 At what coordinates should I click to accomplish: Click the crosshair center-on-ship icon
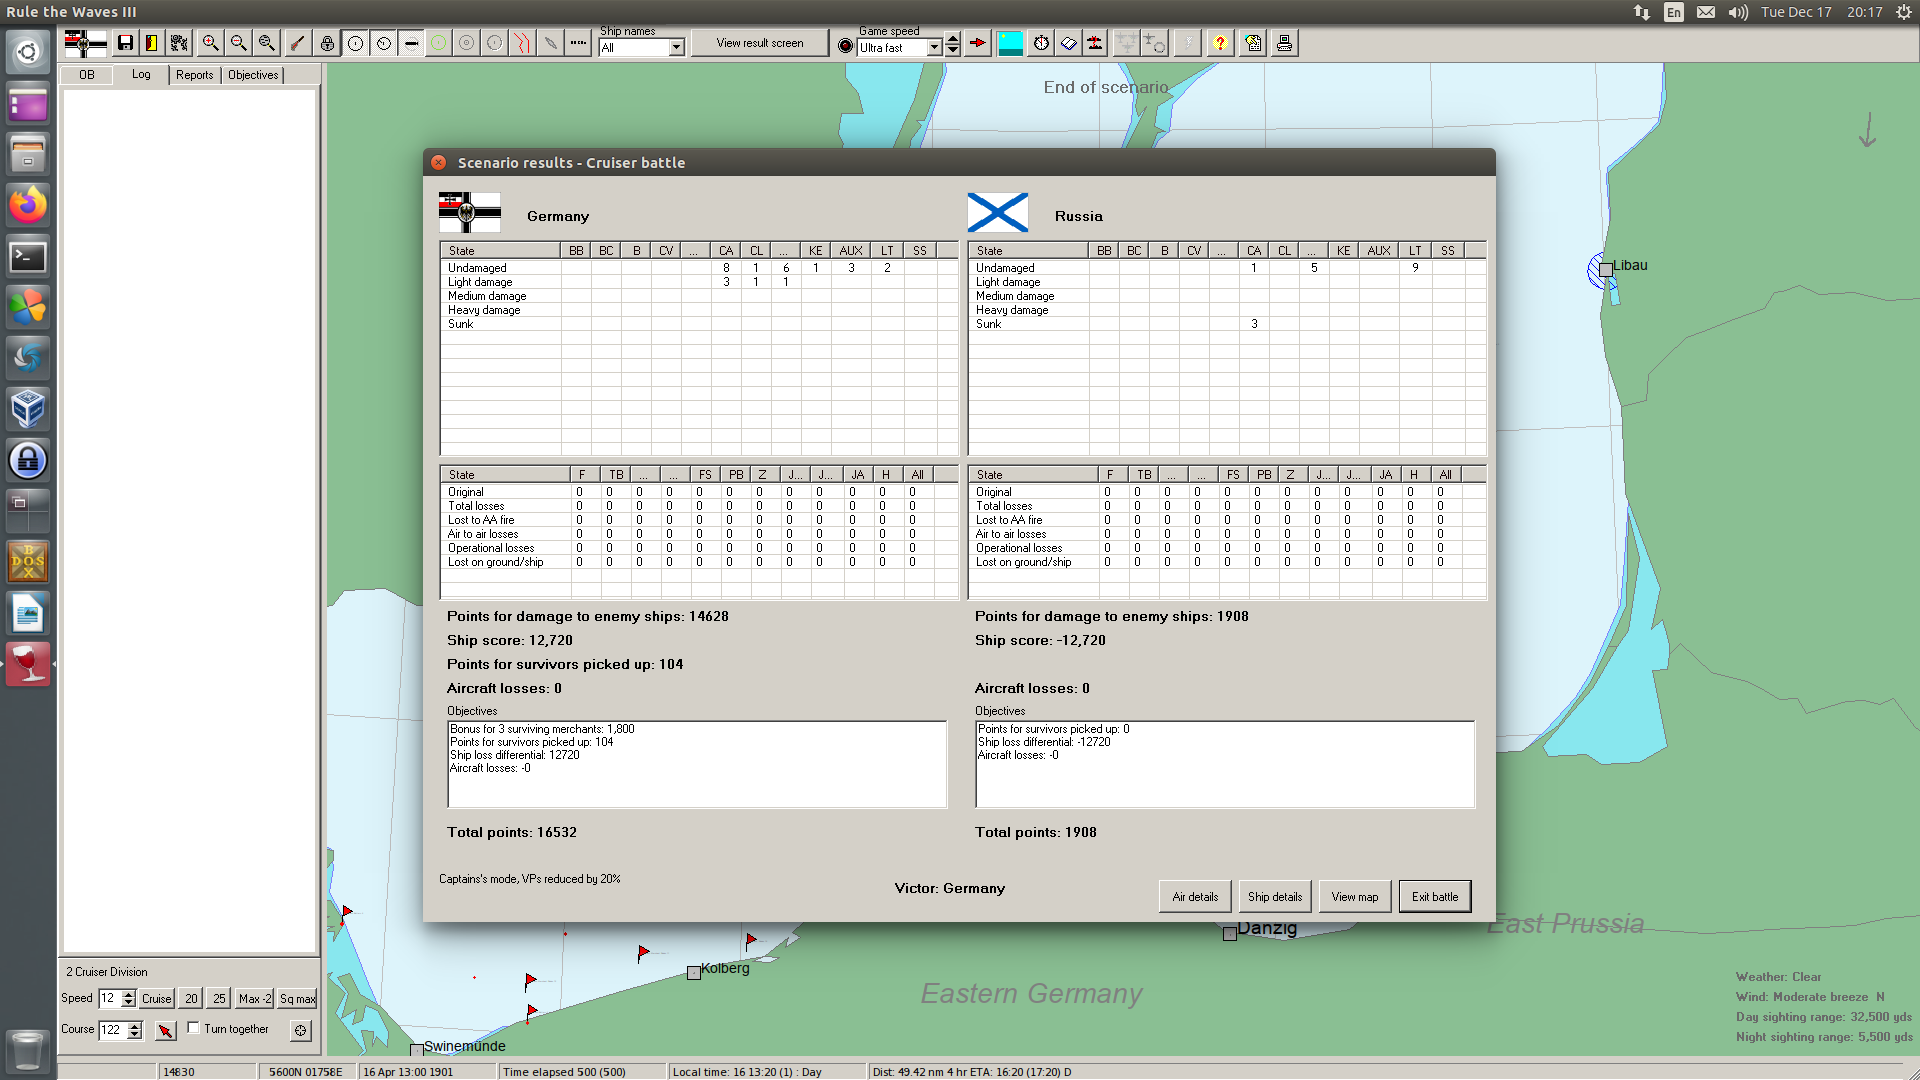[x=301, y=1030]
